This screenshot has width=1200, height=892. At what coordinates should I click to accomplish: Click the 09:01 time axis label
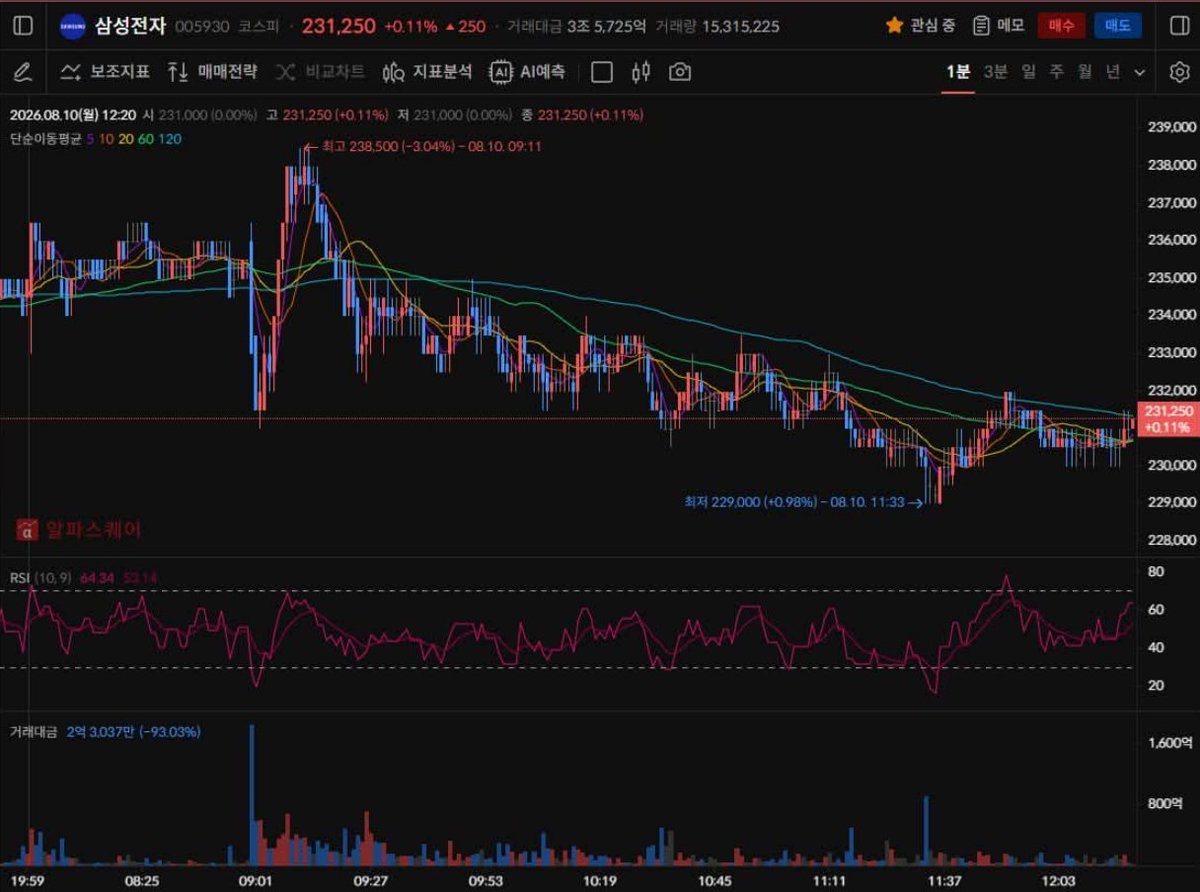coord(257,881)
